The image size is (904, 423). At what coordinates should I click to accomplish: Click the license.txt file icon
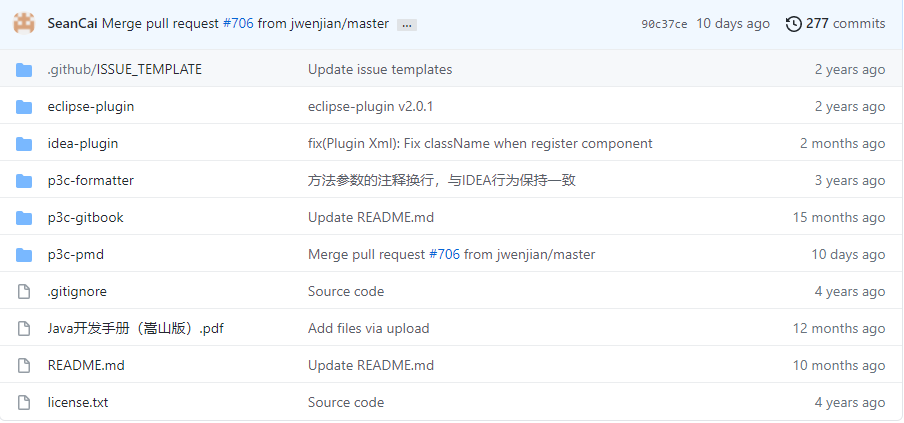coord(25,403)
